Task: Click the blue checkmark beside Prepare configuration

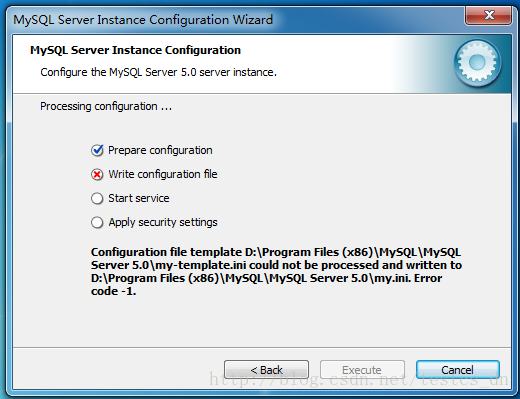Action: click(x=97, y=150)
